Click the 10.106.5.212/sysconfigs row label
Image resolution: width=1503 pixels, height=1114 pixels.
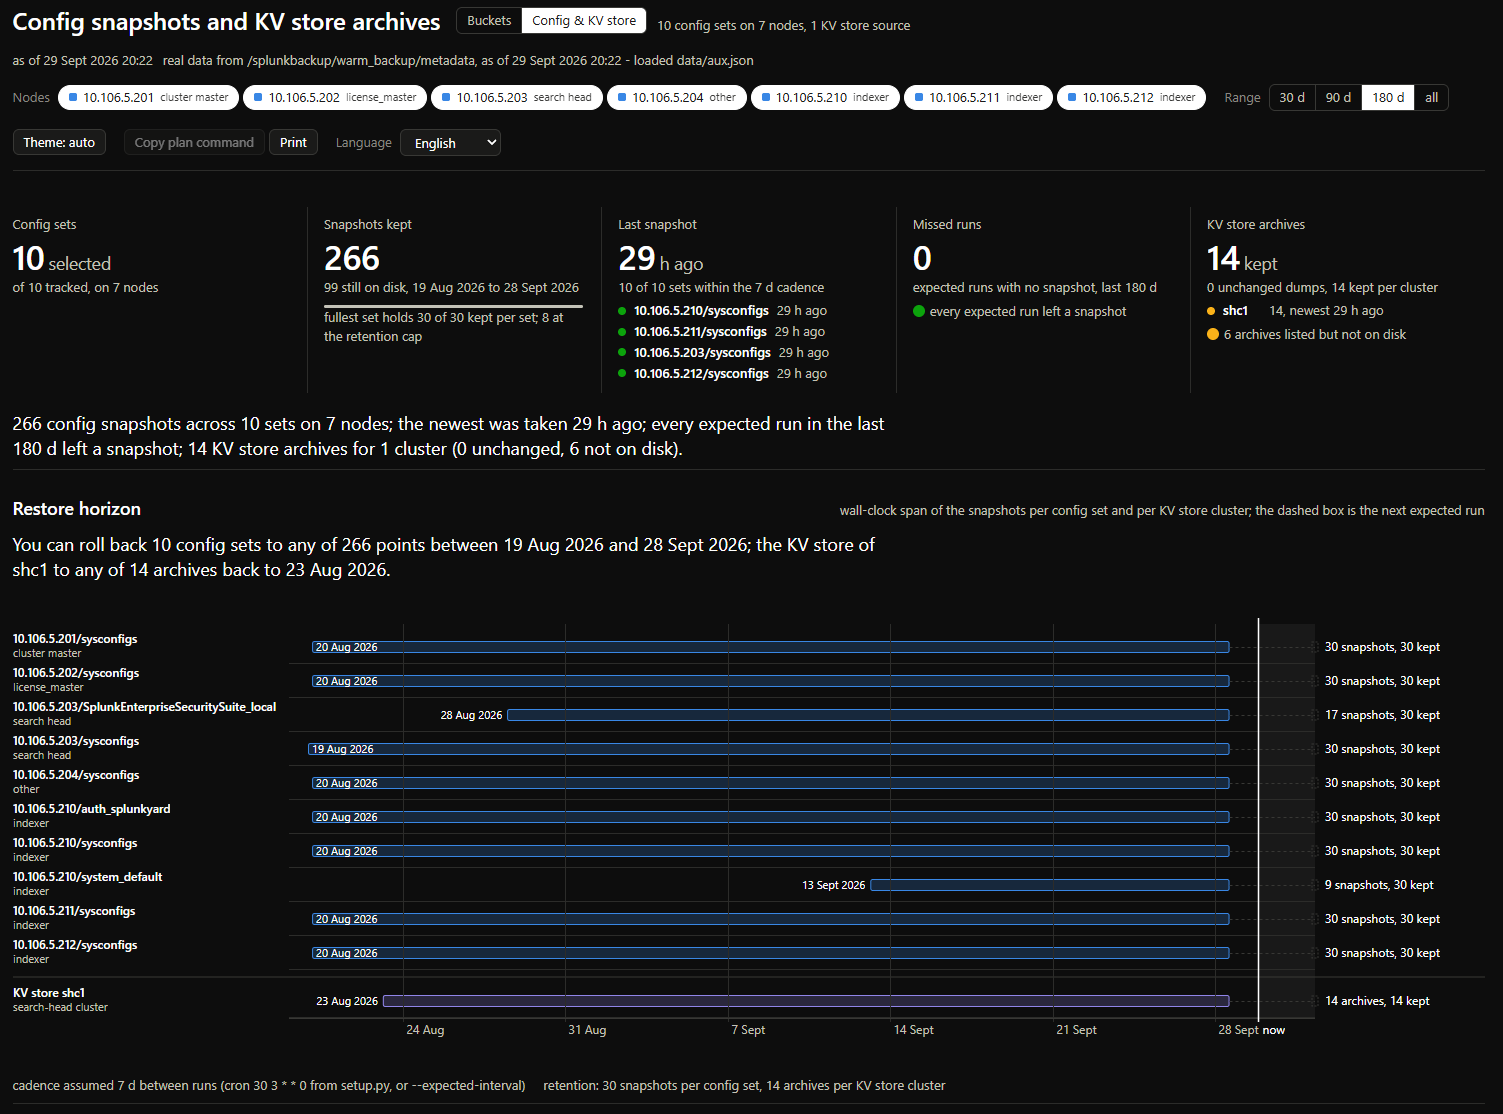[75, 945]
